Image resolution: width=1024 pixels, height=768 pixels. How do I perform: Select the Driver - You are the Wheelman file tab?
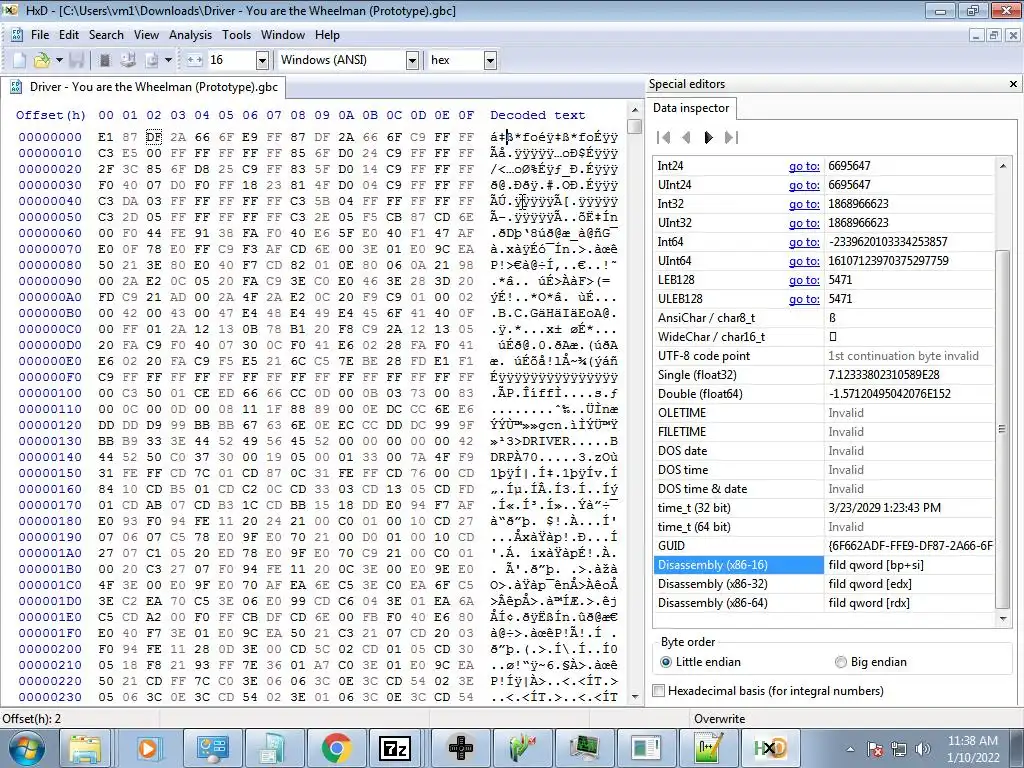(x=144, y=87)
